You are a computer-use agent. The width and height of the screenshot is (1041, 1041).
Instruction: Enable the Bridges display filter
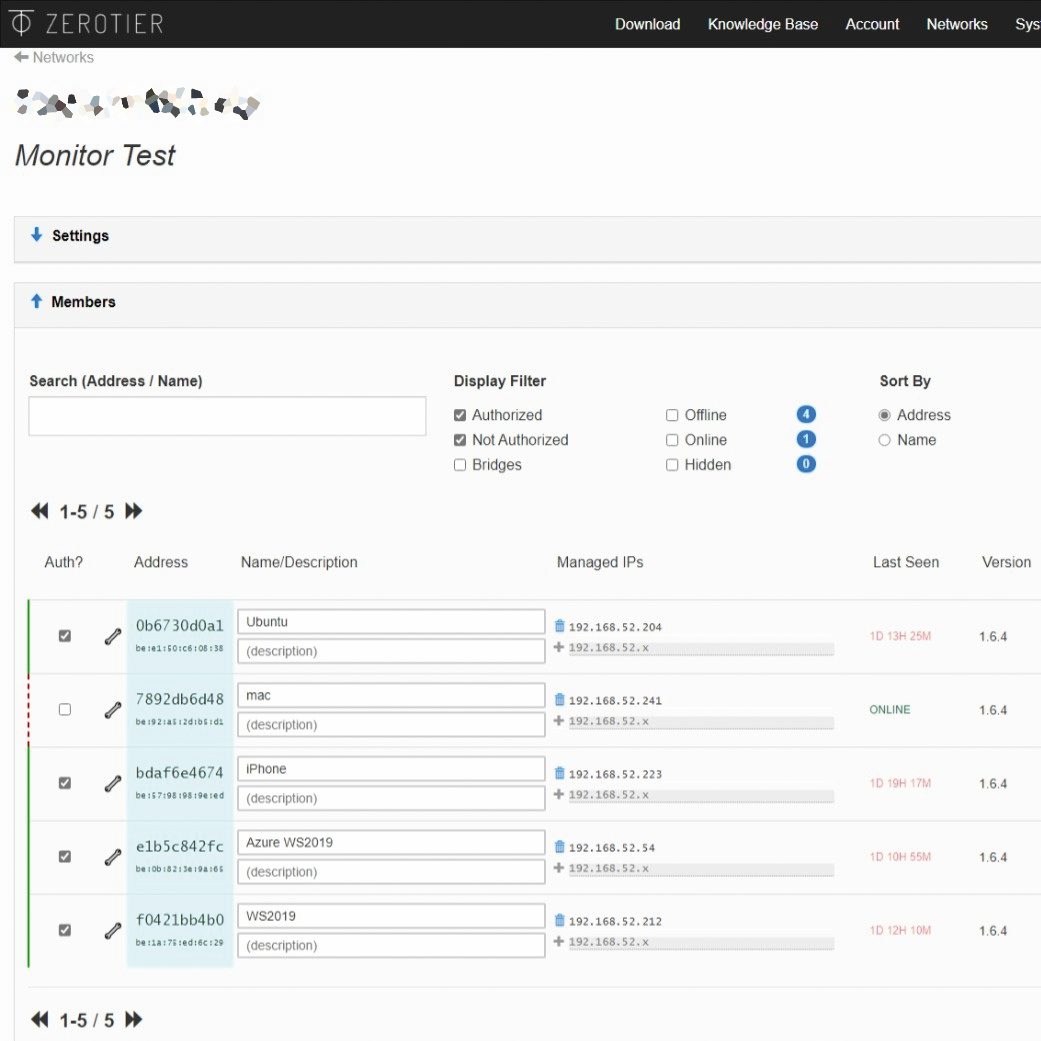[459, 465]
